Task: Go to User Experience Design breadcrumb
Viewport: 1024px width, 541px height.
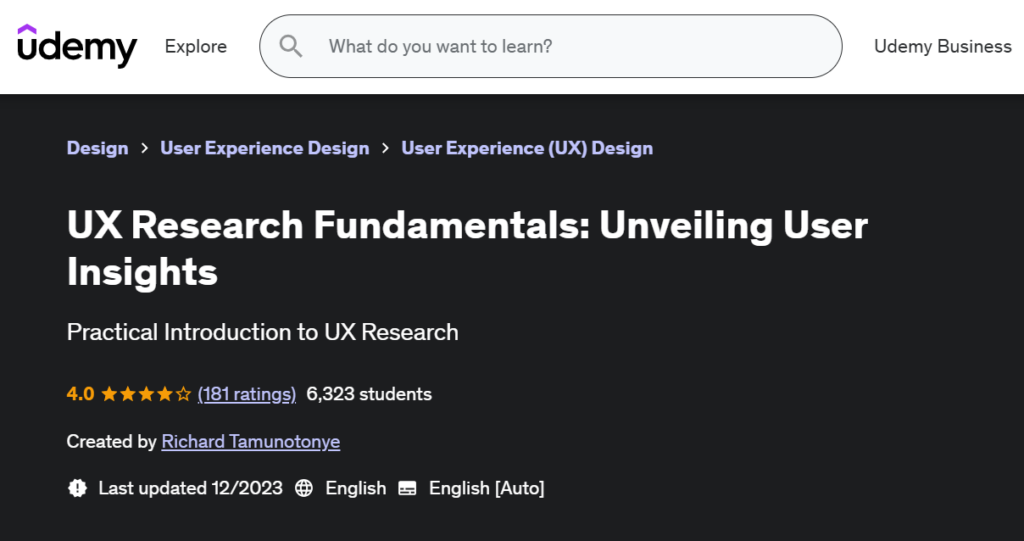Action: click(x=264, y=148)
